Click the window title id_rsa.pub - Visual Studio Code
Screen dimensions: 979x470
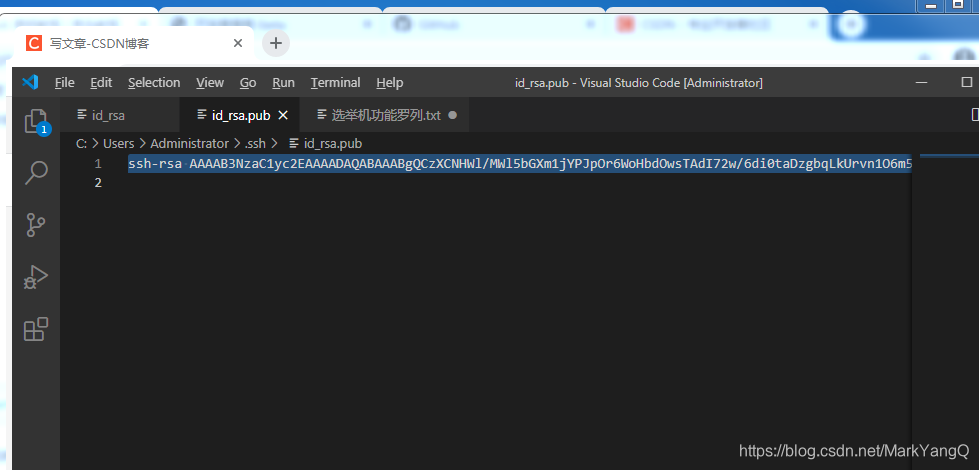click(638, 82)
